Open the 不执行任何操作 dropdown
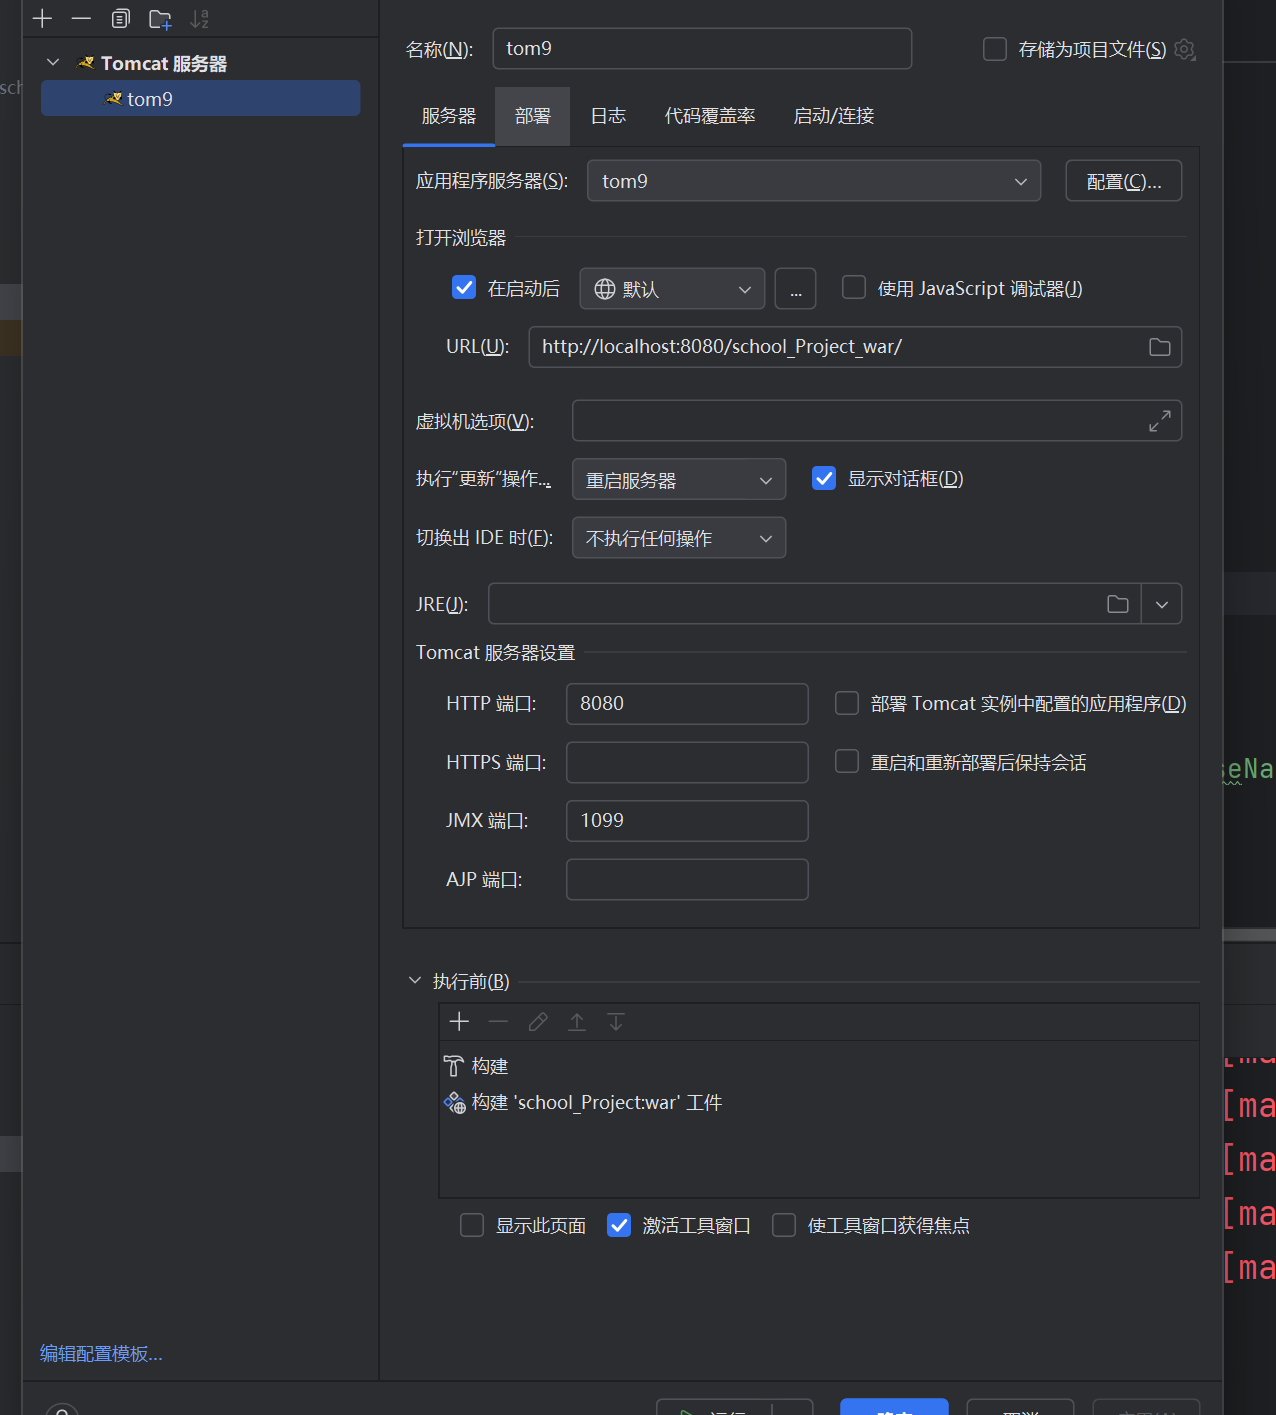 pos(679,538)
